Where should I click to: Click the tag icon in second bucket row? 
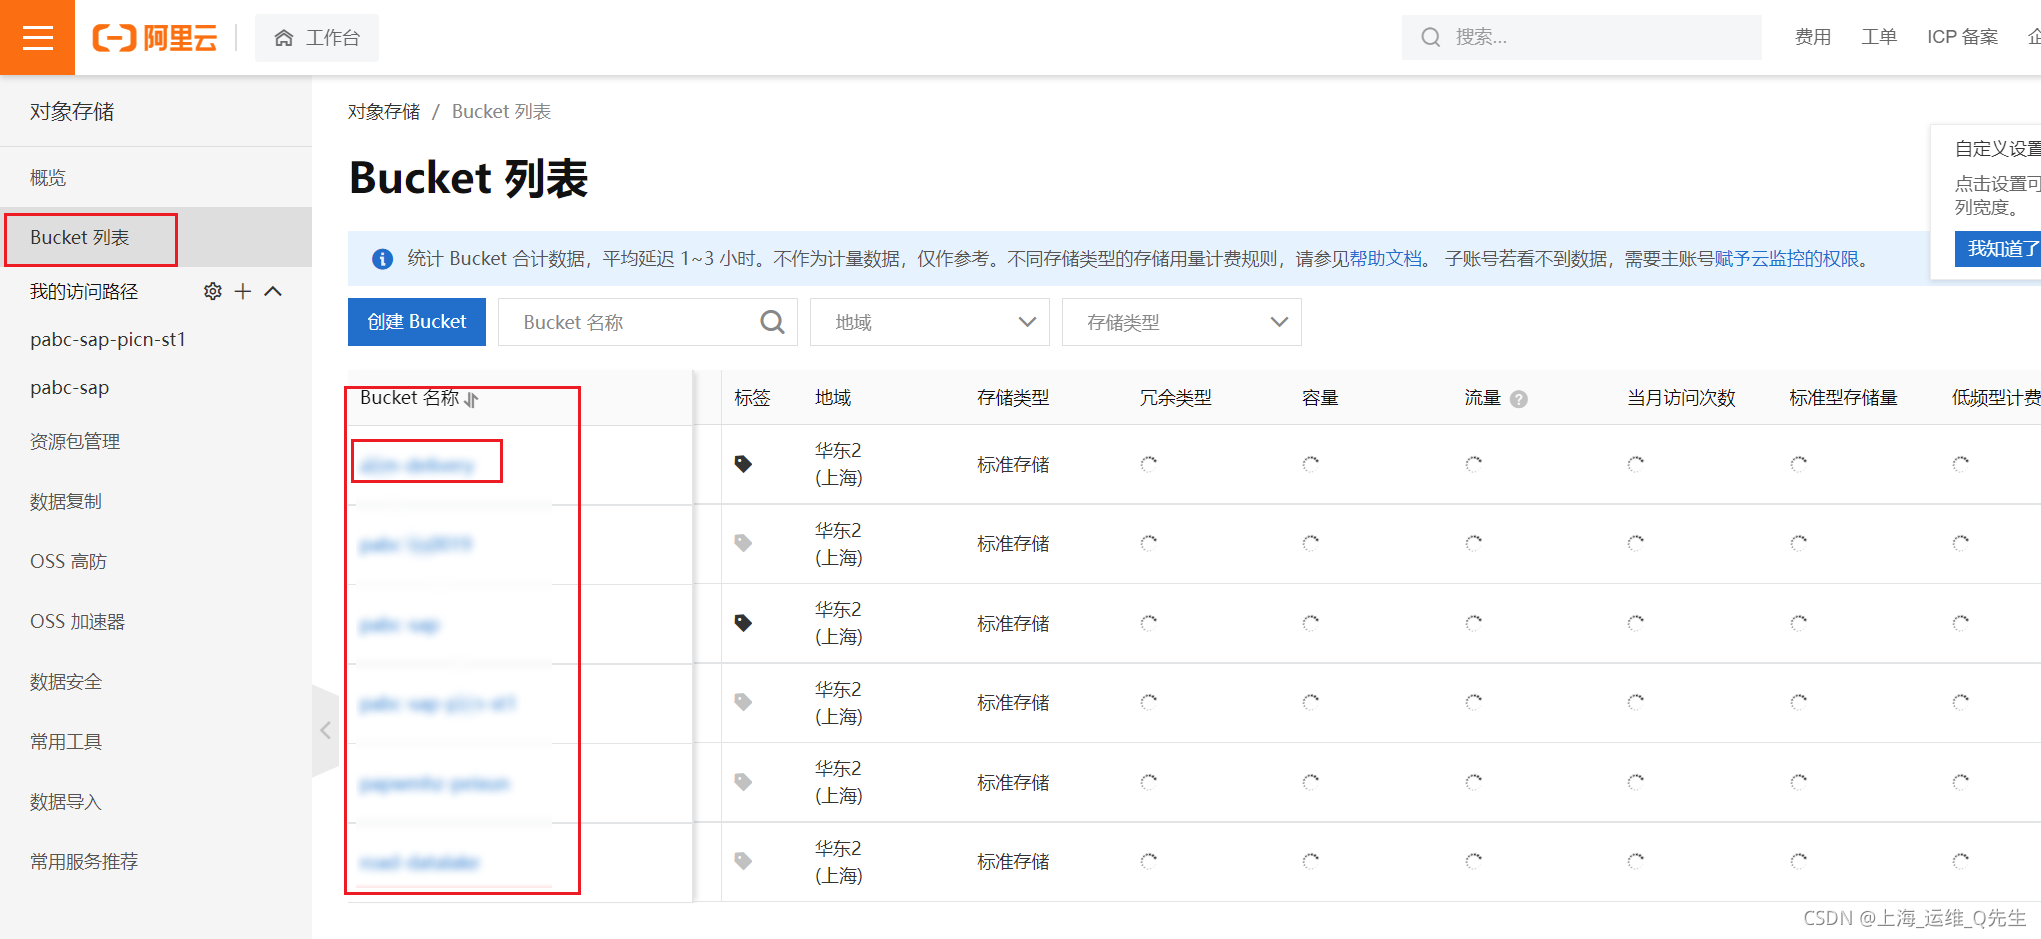[x=743, y=543]
